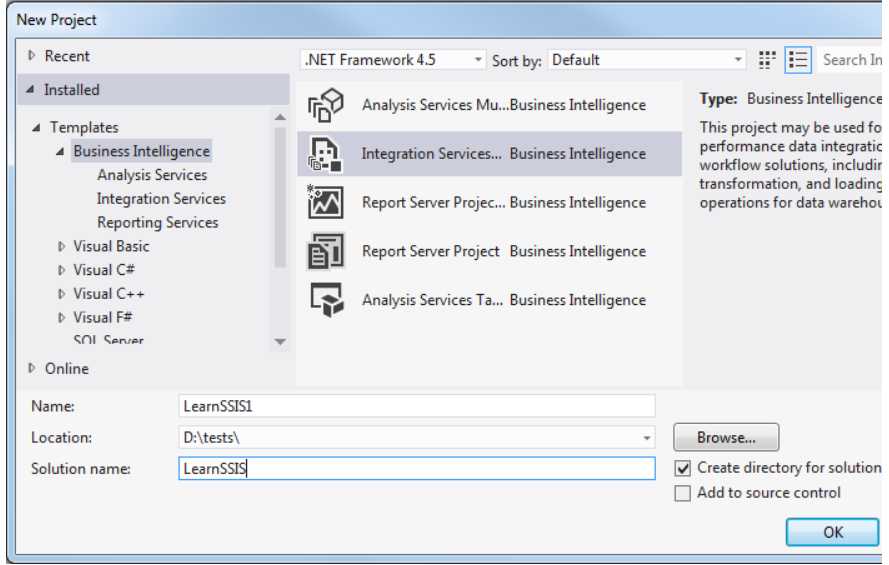Select the 'Analysis Services Mu...' row text

pos(435,105)
